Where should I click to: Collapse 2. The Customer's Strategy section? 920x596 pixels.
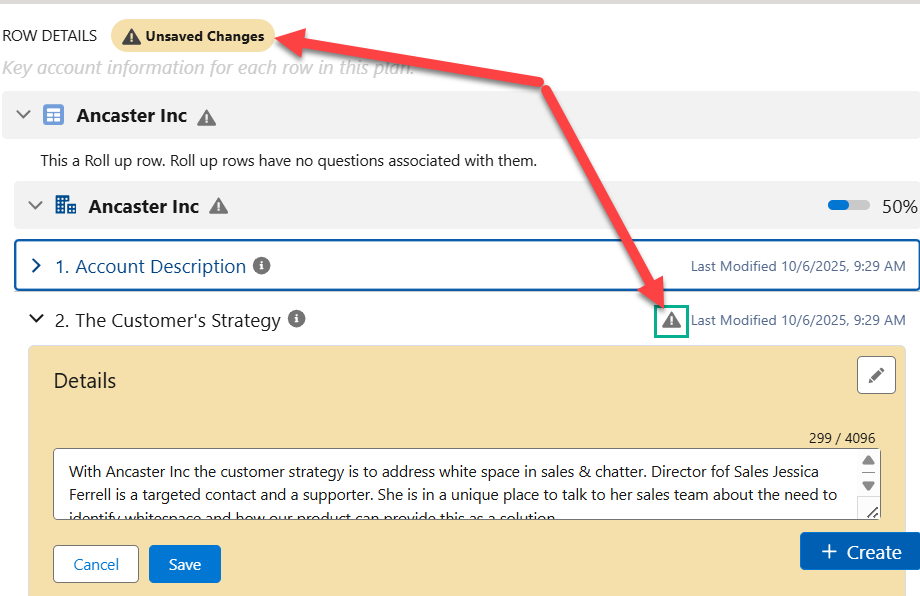[x=37, y=319]
